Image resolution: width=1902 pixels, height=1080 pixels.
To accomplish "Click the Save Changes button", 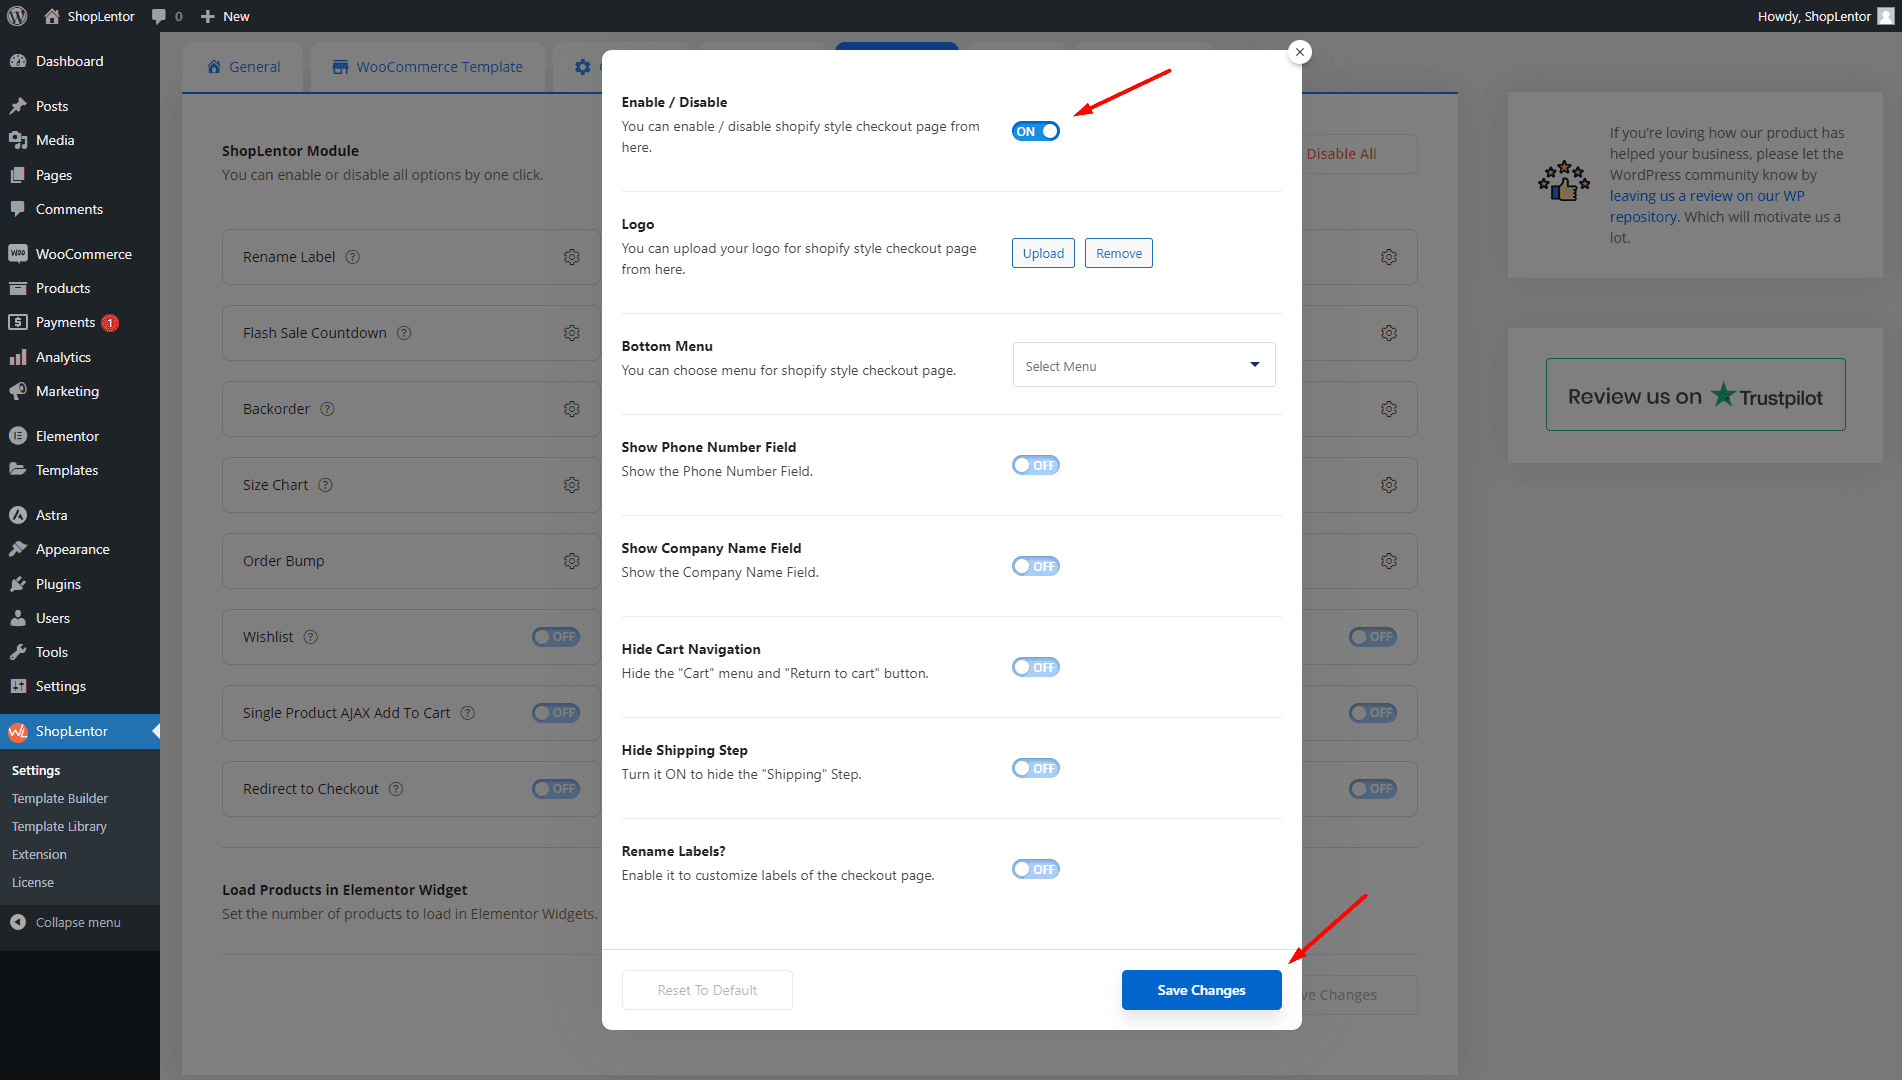I will point(1201,990).
